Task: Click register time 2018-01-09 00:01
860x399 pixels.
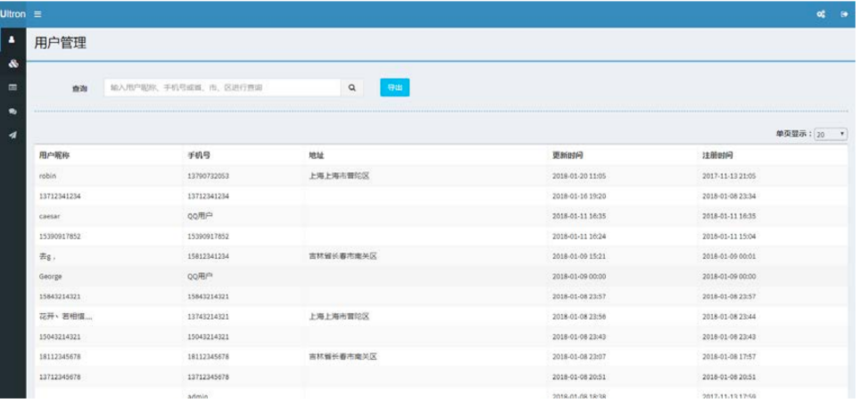Action: tap(729, 256)
